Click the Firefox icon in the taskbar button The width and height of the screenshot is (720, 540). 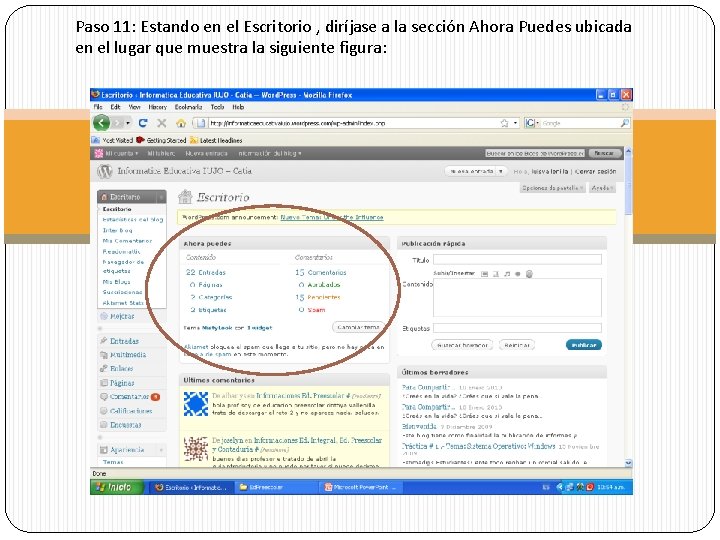click(159, 487)
